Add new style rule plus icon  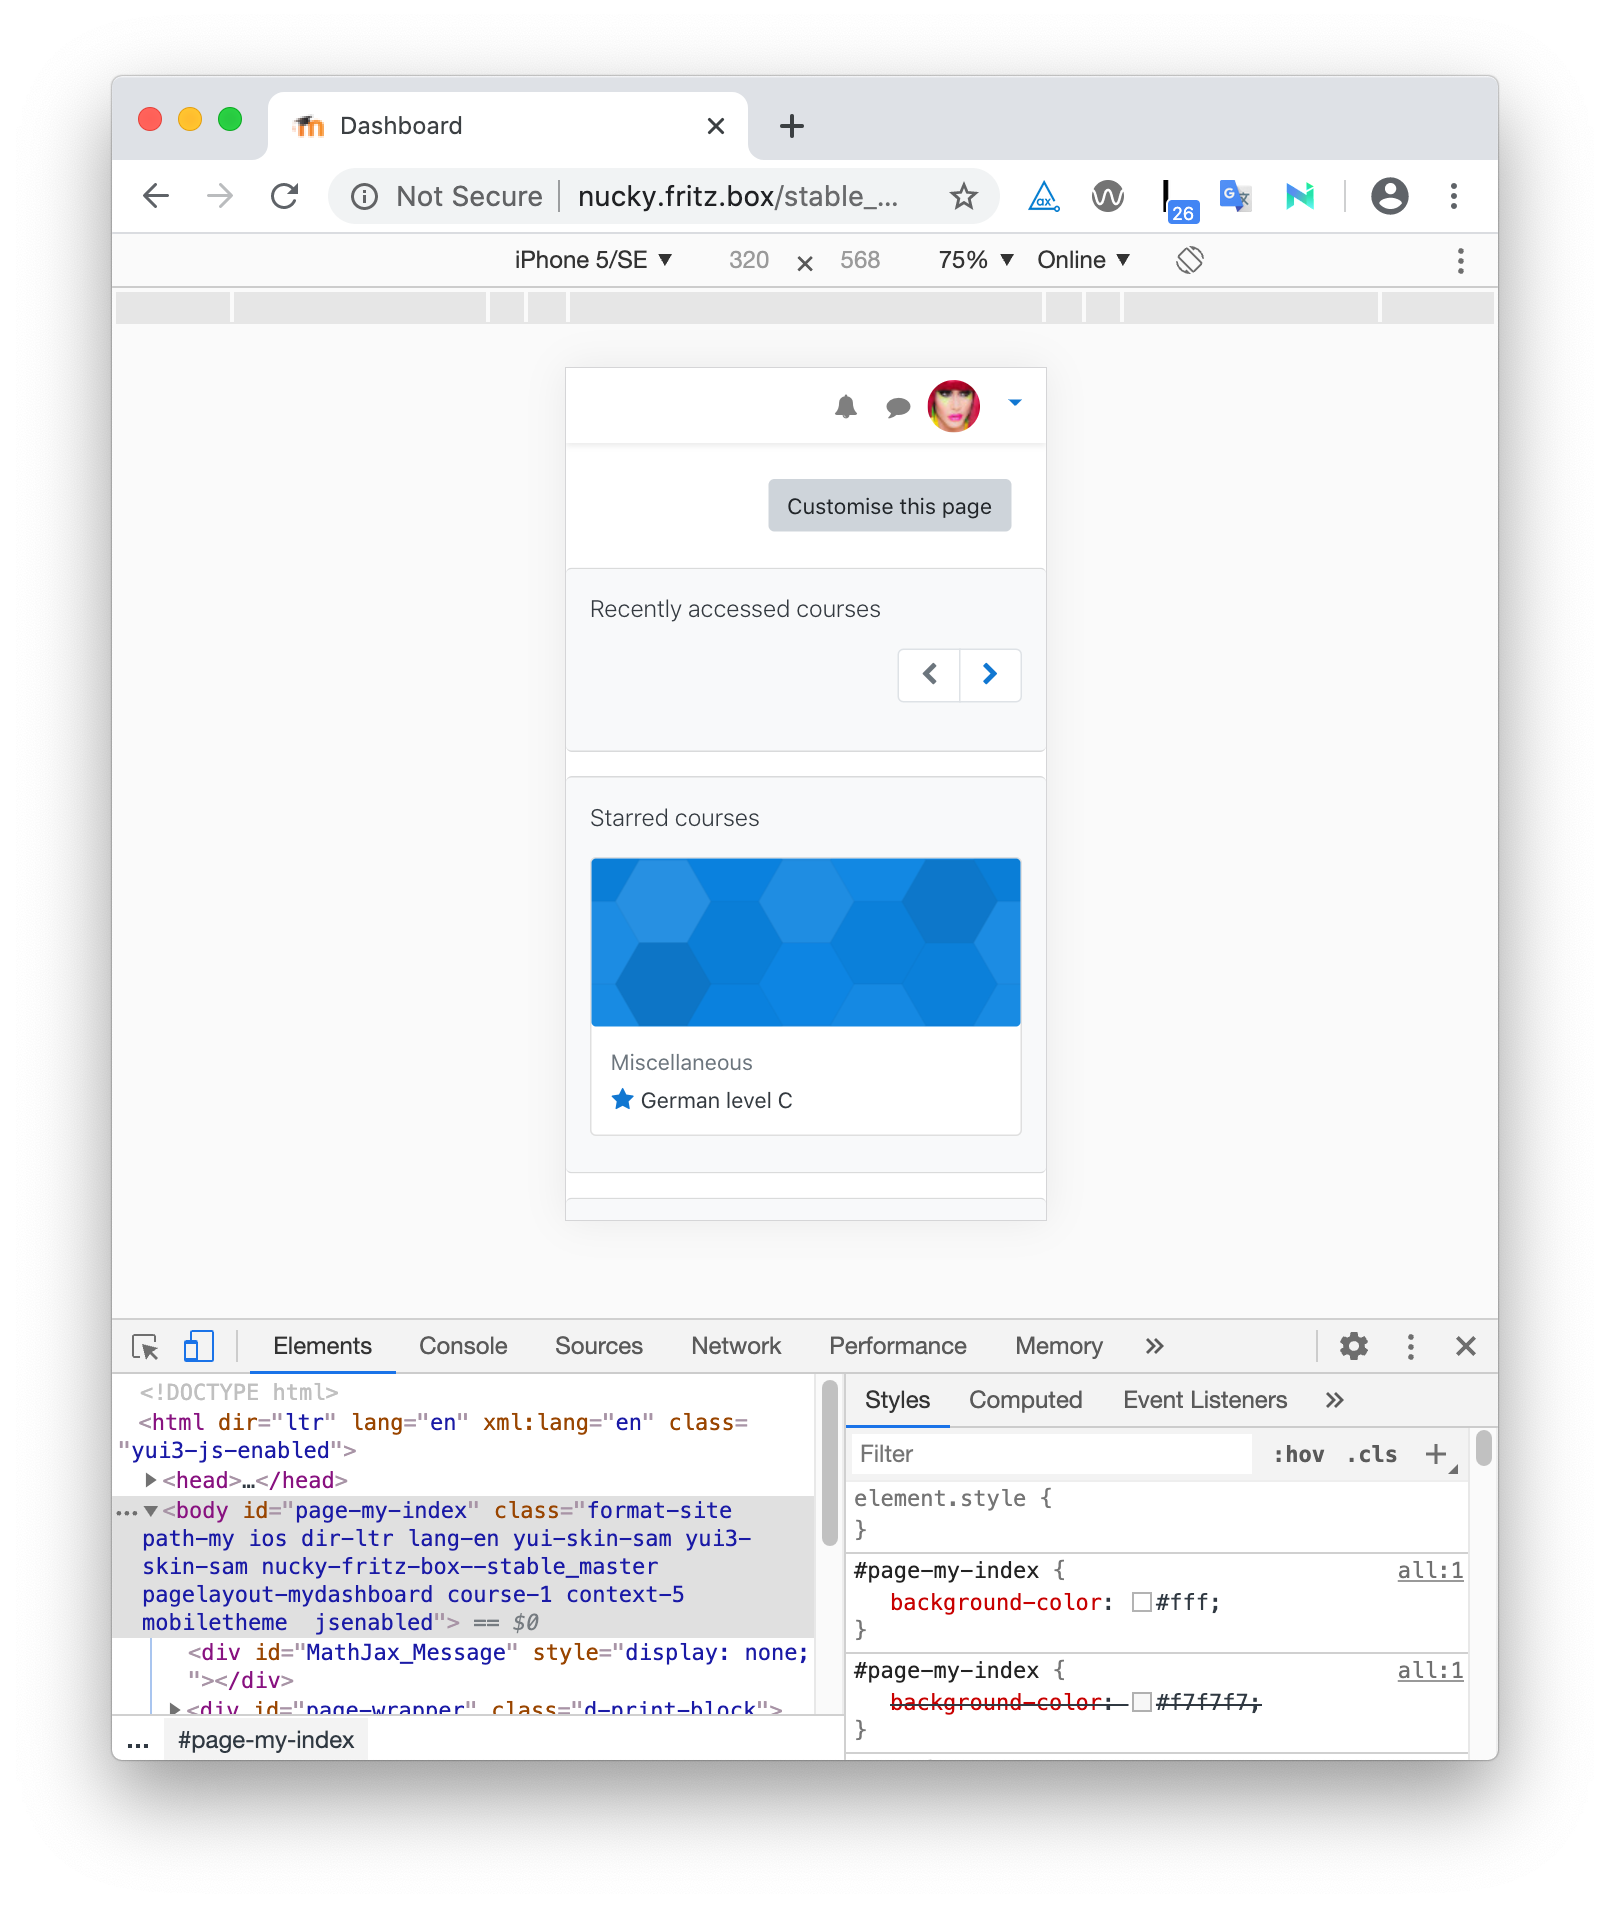point(1436,1454)
